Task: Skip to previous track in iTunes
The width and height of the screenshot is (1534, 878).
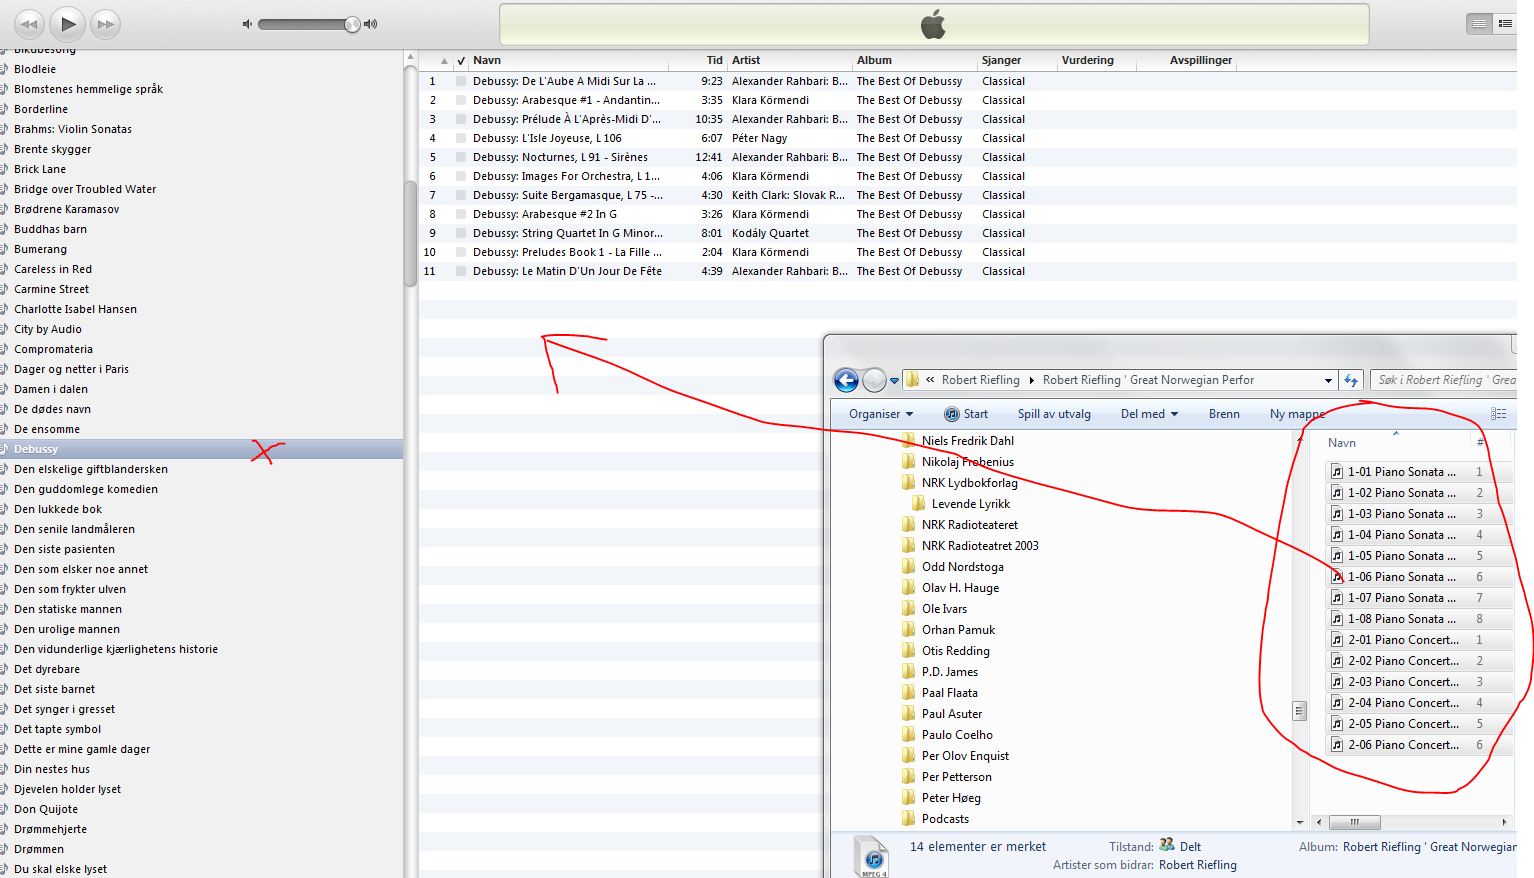Action: click(x=30, y=23)
